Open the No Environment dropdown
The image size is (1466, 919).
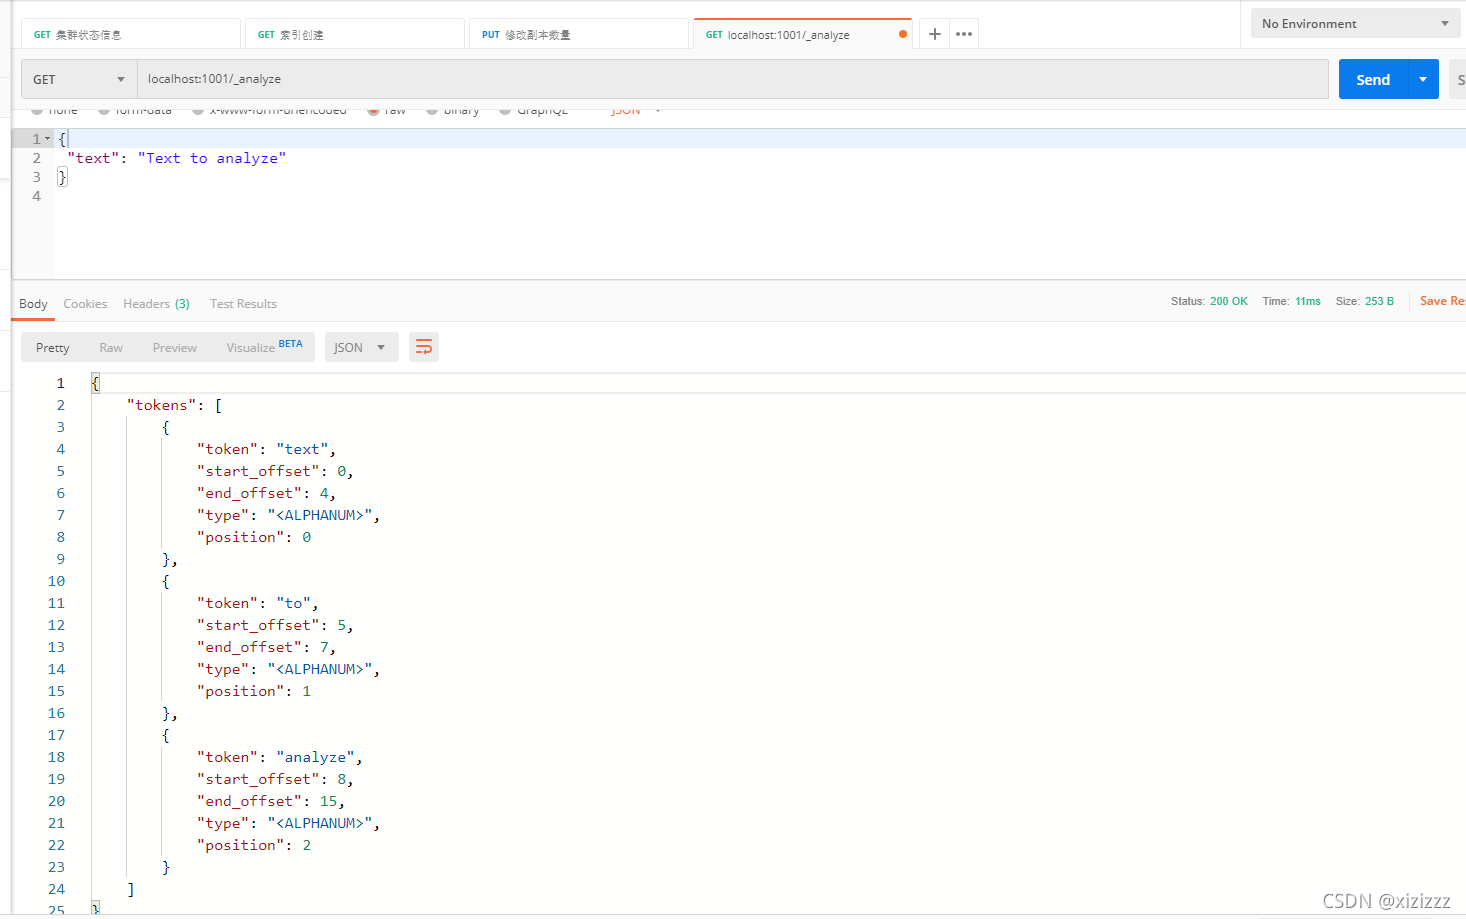(x=1355, y=23)
